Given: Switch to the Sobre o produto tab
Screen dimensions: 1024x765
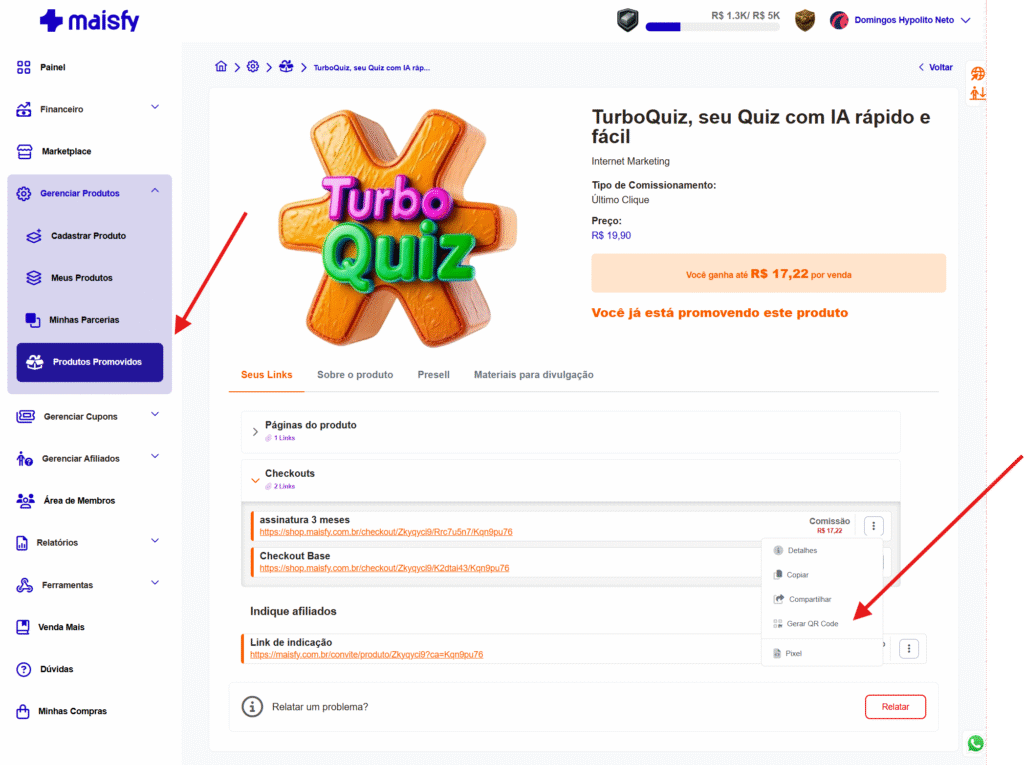Looking at the screenshot, I should click(x=355, y=375).
